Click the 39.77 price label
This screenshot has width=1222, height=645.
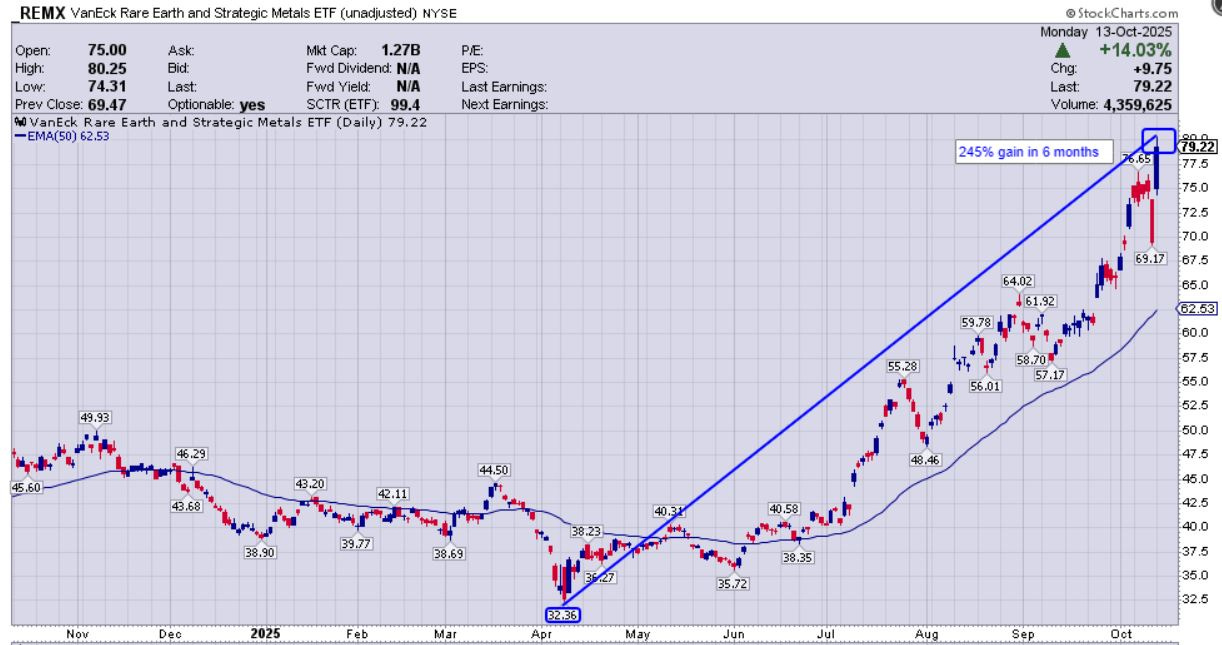point(356,543)
